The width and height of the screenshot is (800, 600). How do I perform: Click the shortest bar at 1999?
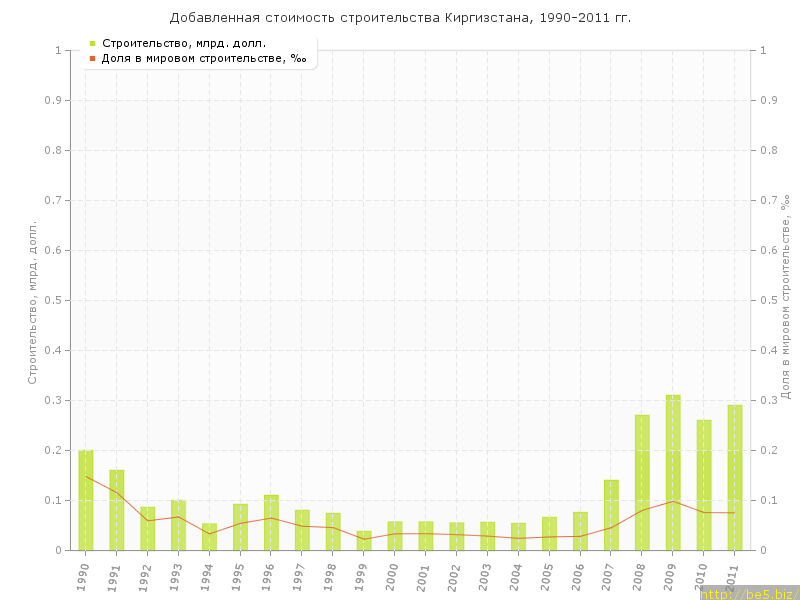[x=364, y=541]
